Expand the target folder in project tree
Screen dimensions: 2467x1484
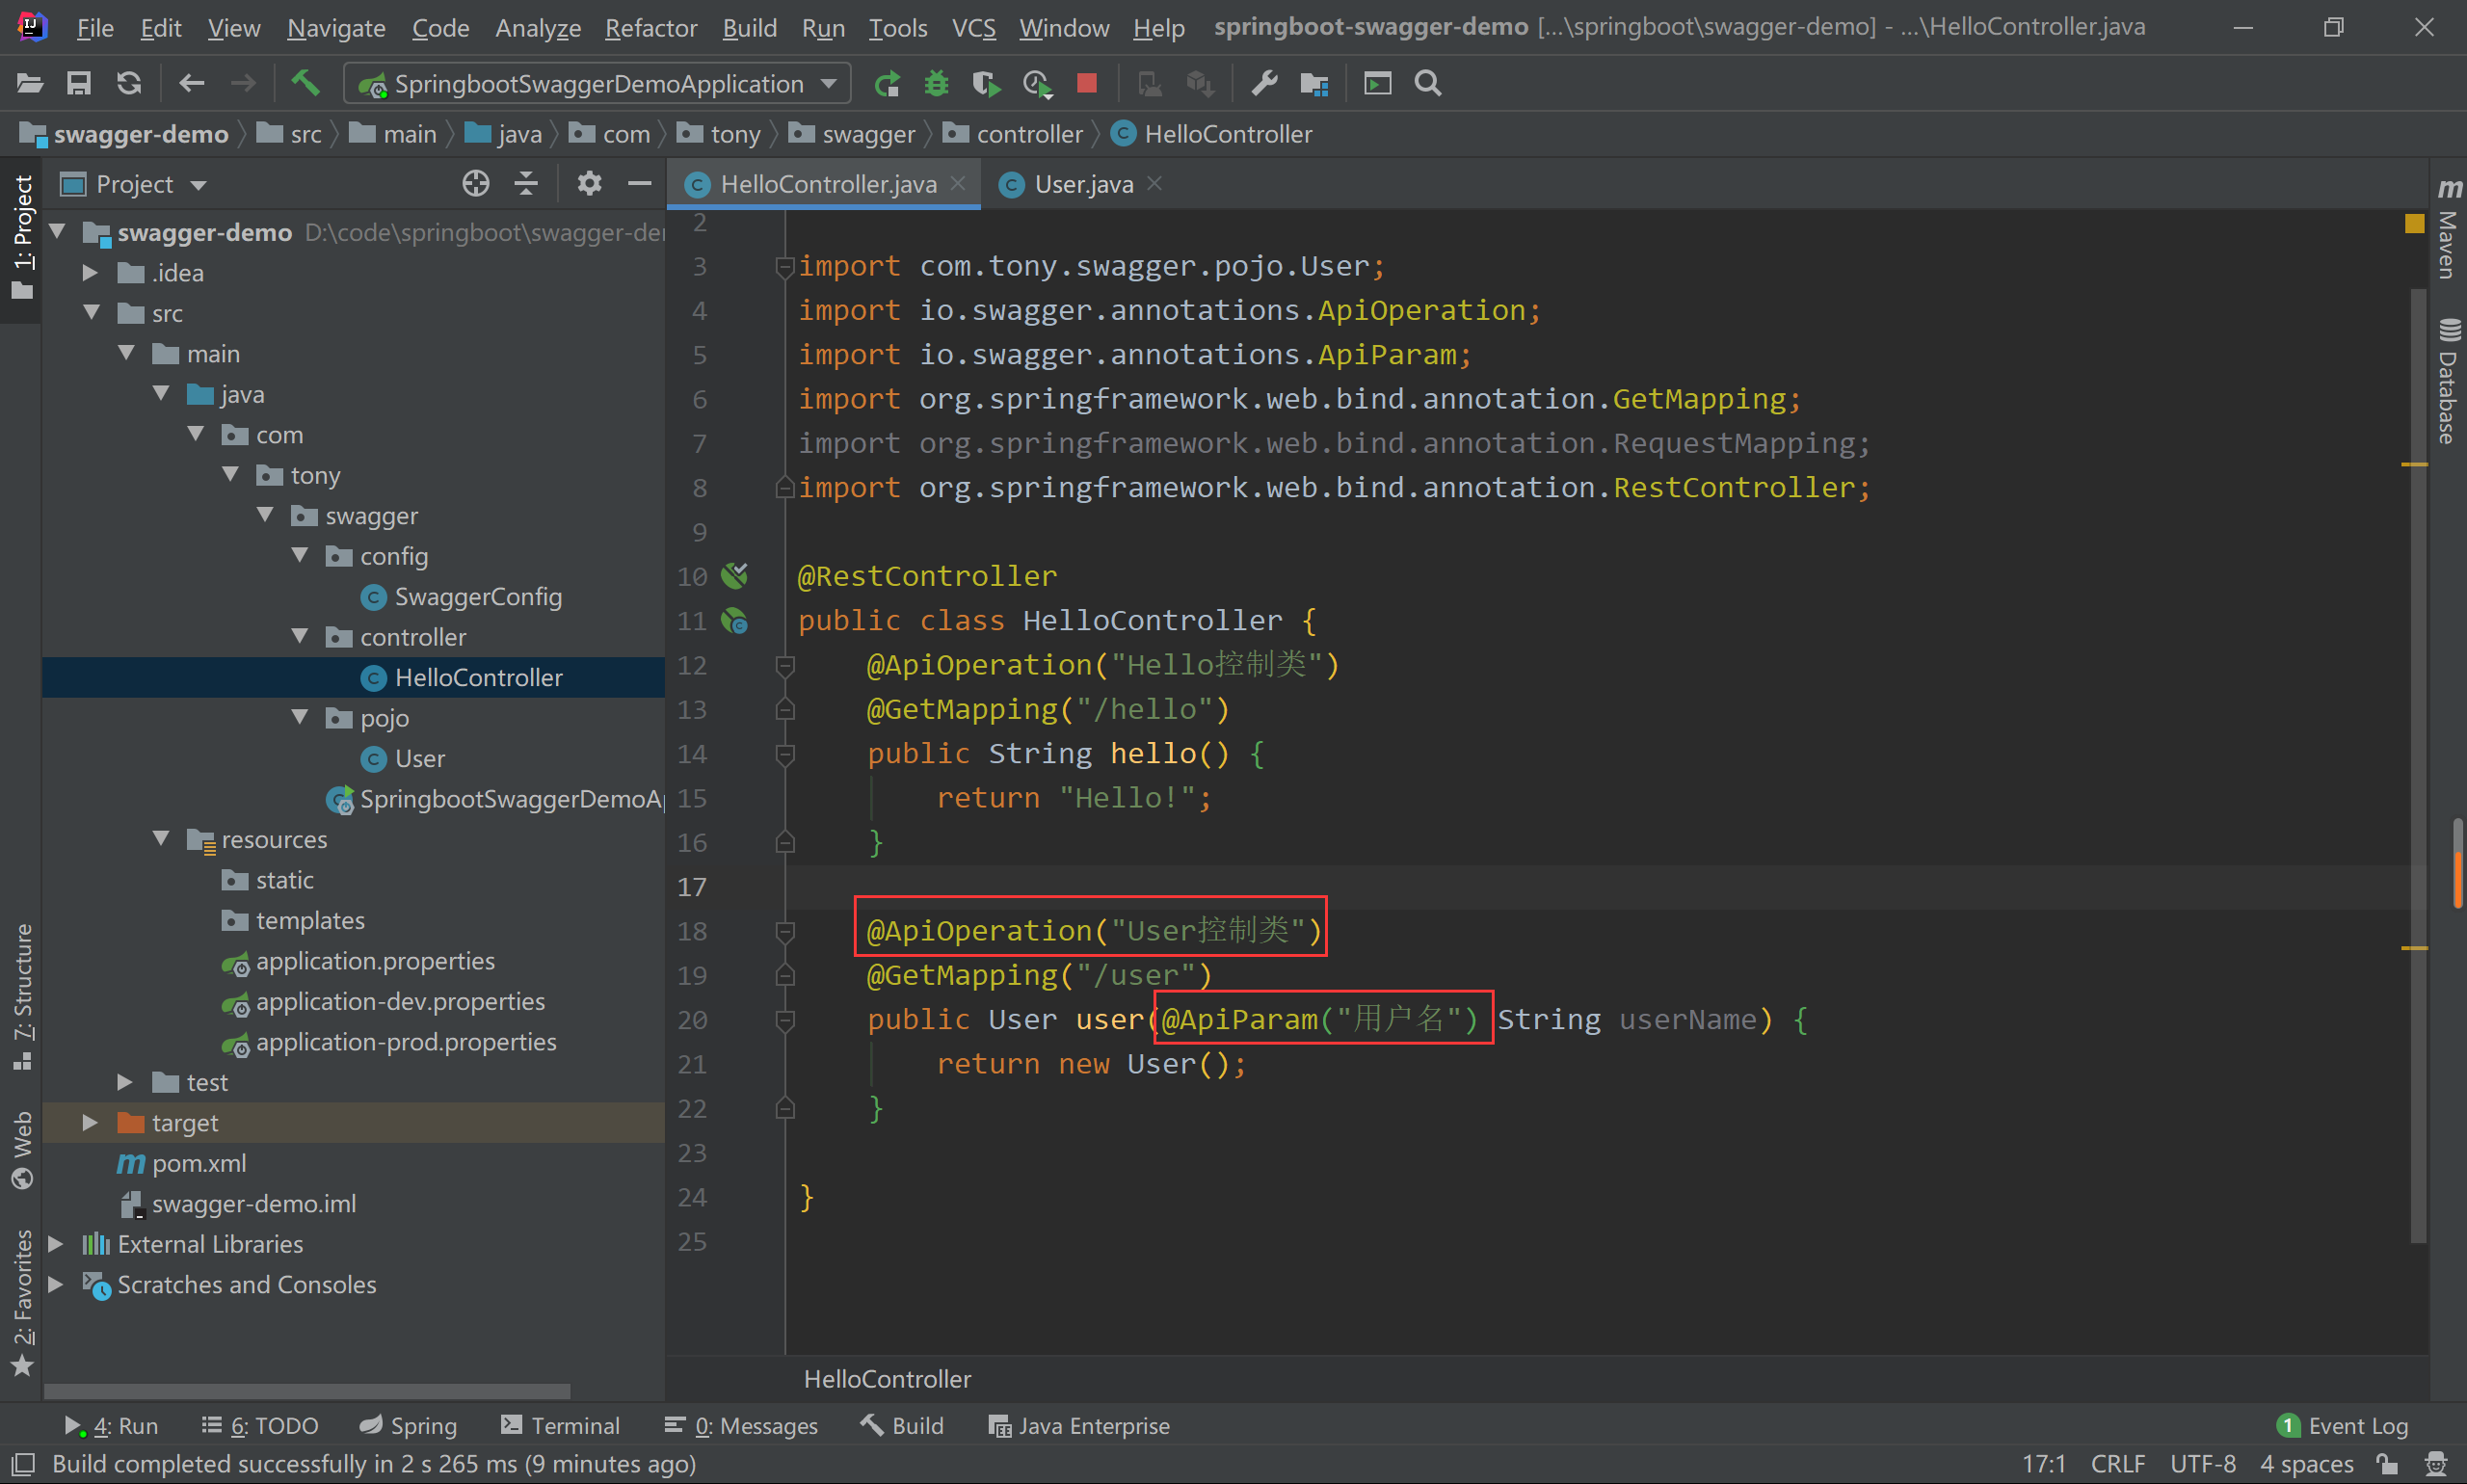coord(90,1123)
